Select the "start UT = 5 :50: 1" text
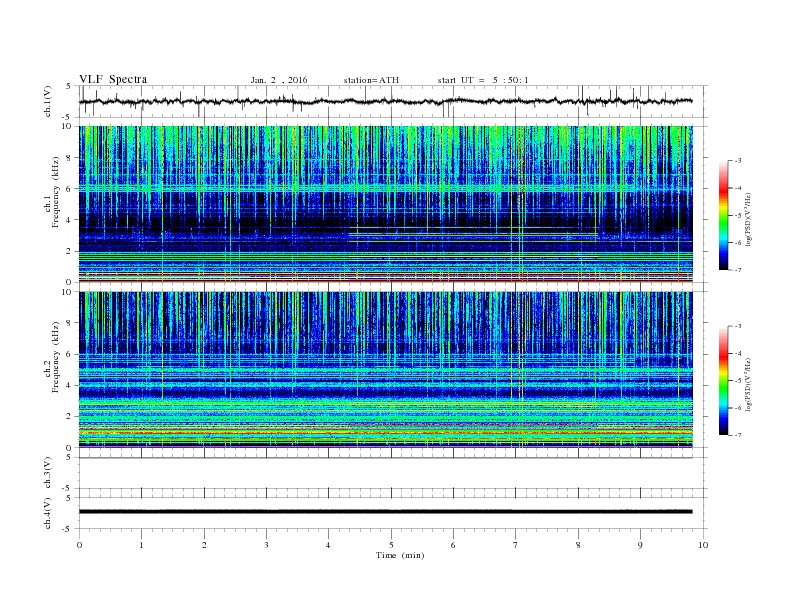 483,80
